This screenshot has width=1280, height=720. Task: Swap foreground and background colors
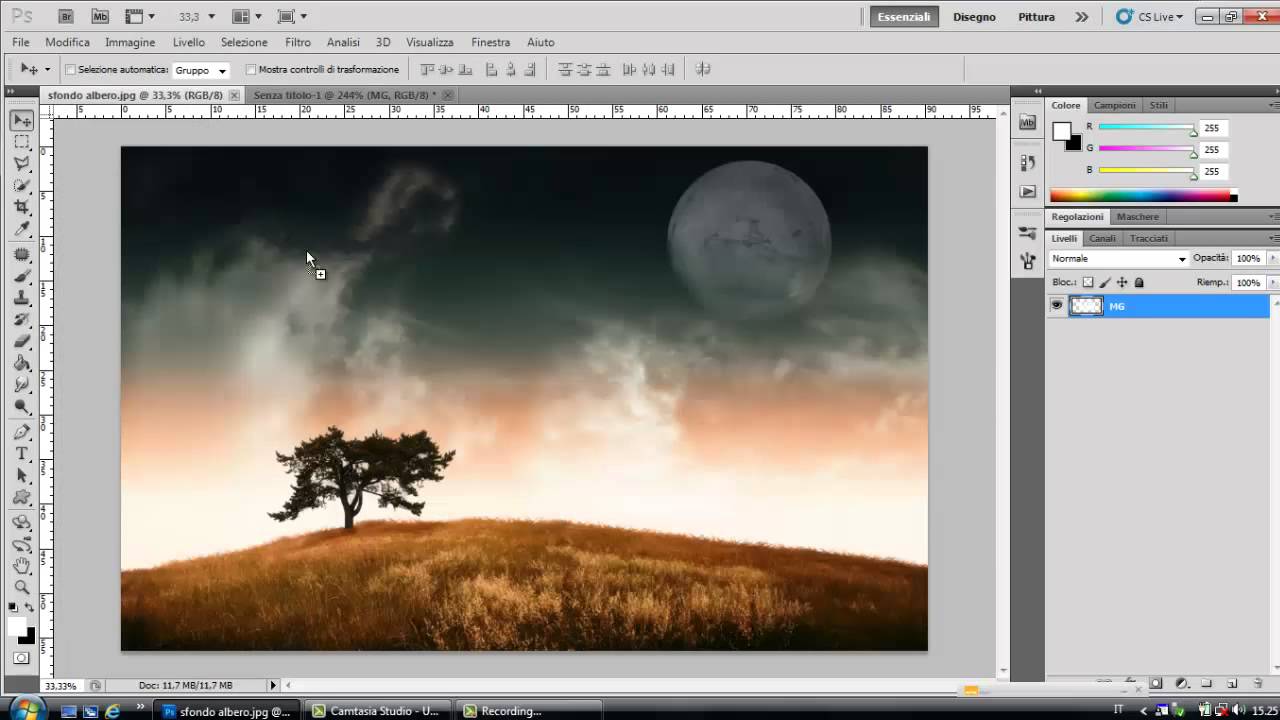pos(30,608)
